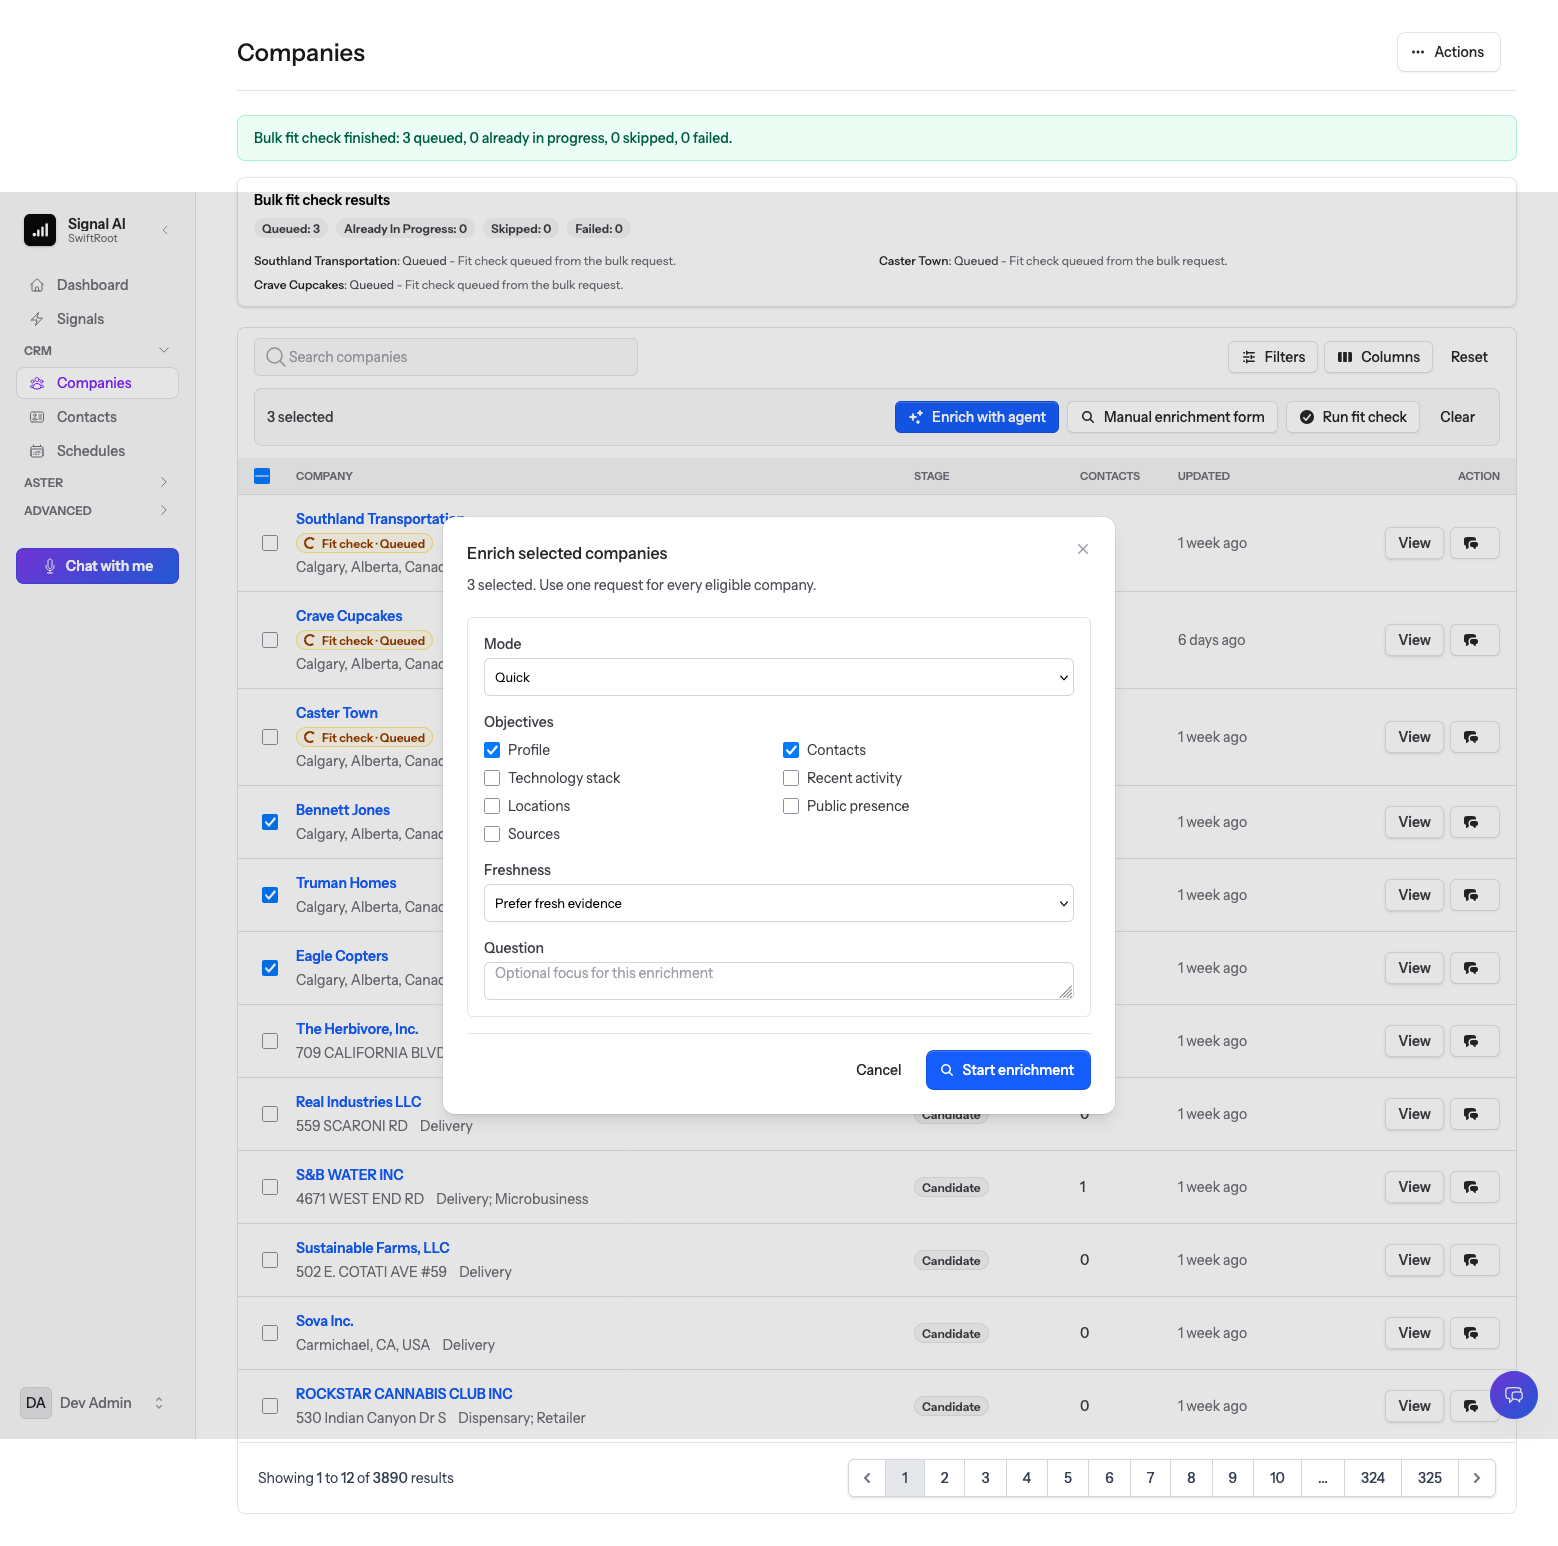Click Start enrichment button
This screenshot has width=1558, height=1546.
tap(1008, 1070)
